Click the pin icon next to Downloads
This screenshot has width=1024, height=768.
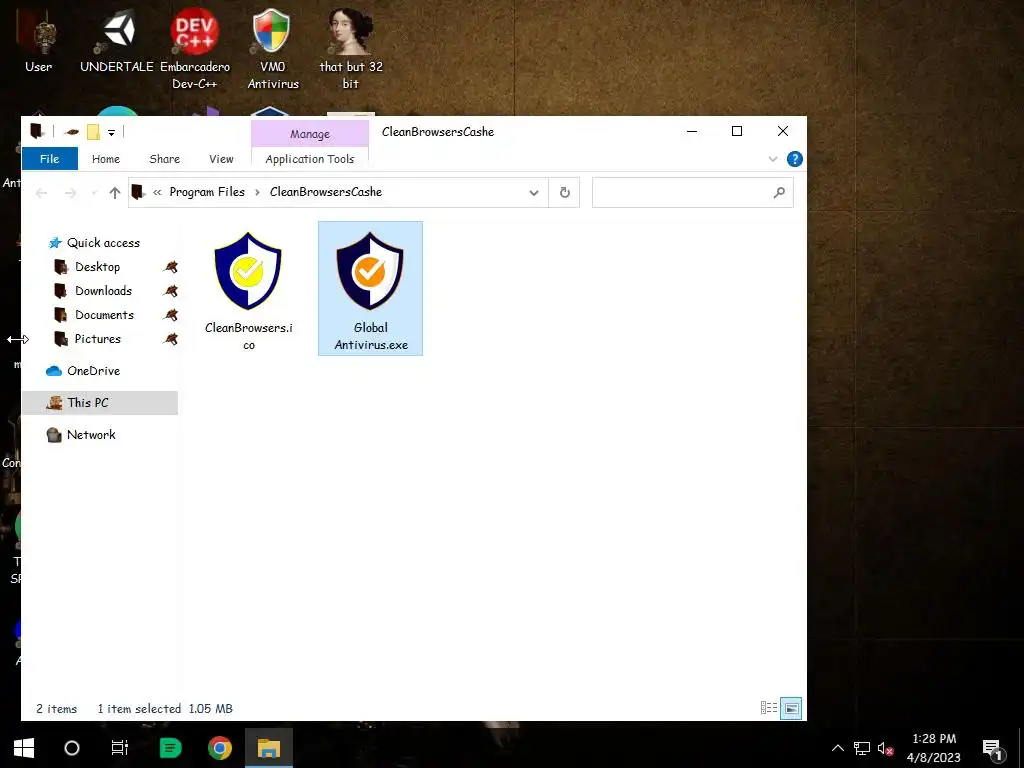coord(170,291)
